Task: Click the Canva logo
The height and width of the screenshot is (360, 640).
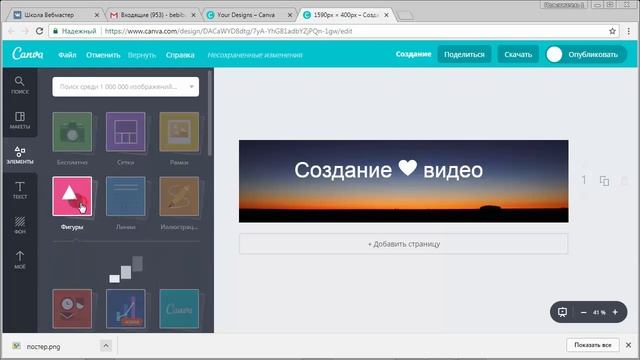Action: point(27,54)
